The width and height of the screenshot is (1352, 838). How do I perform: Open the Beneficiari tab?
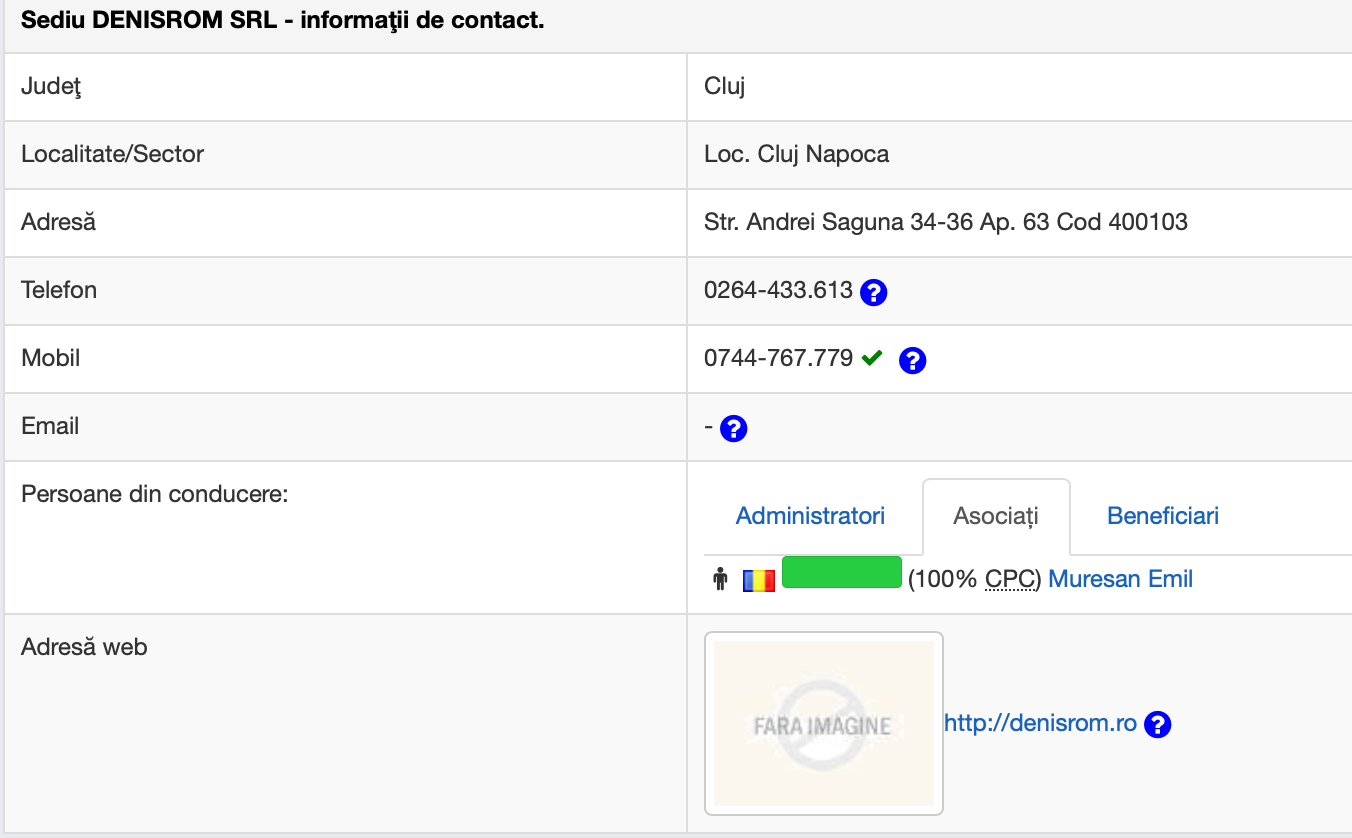1163,516
